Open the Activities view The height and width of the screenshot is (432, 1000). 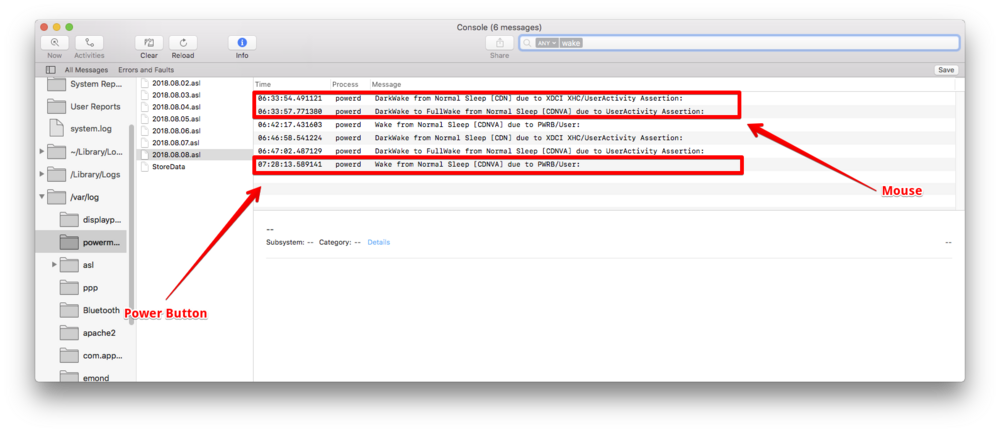pyautogui.click(x=89, y=43)
